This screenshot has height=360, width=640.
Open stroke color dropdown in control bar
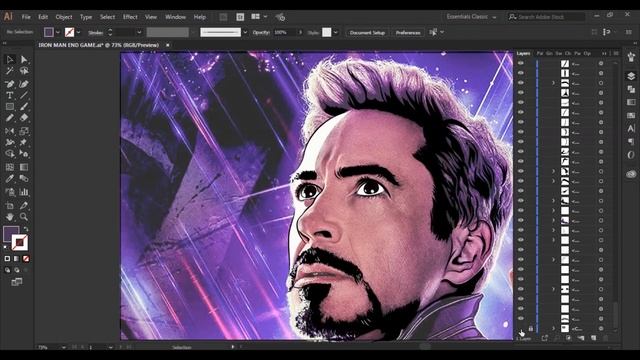[x=78, y=32]
